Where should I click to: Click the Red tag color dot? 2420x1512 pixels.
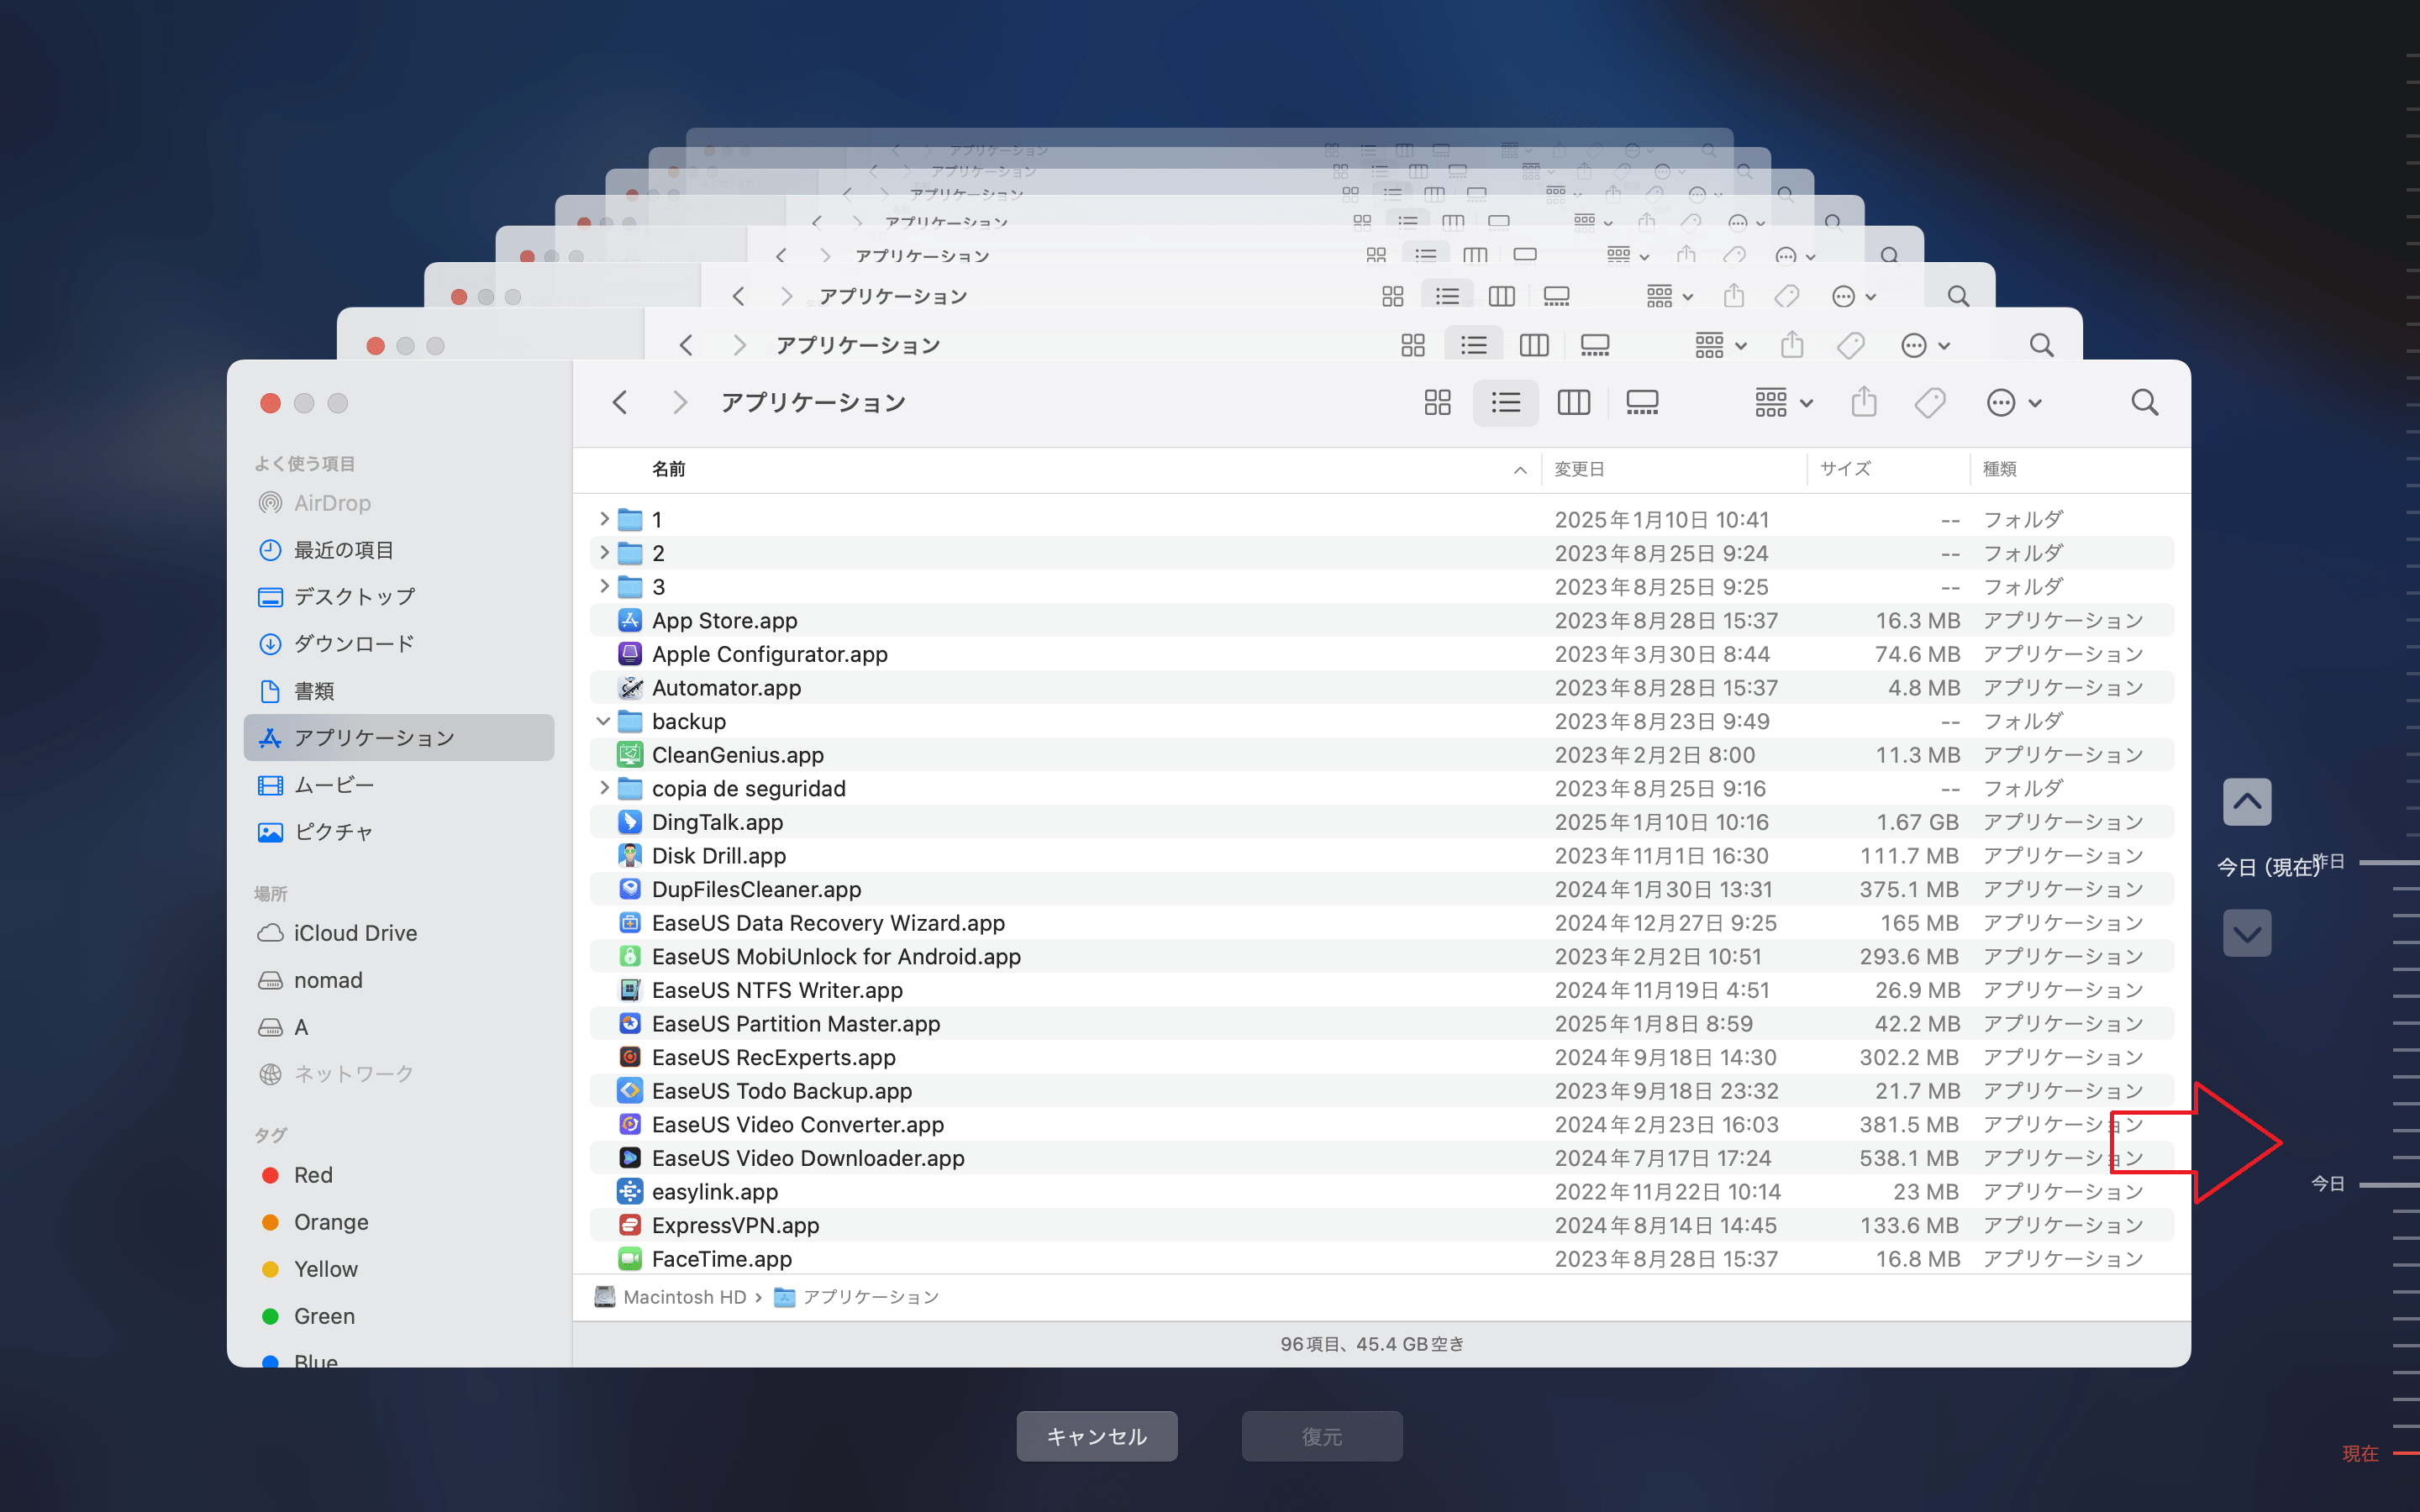coord(270,1175)
